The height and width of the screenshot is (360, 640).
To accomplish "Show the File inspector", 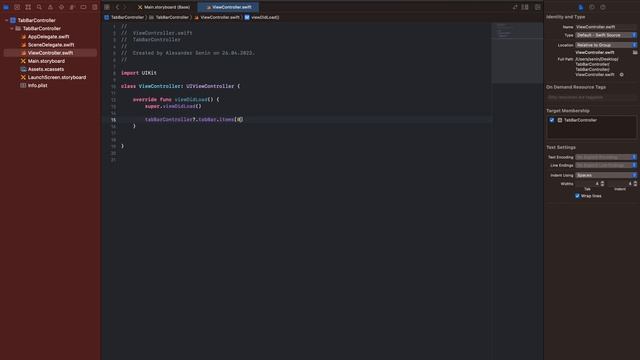I will tap(581, 7).
